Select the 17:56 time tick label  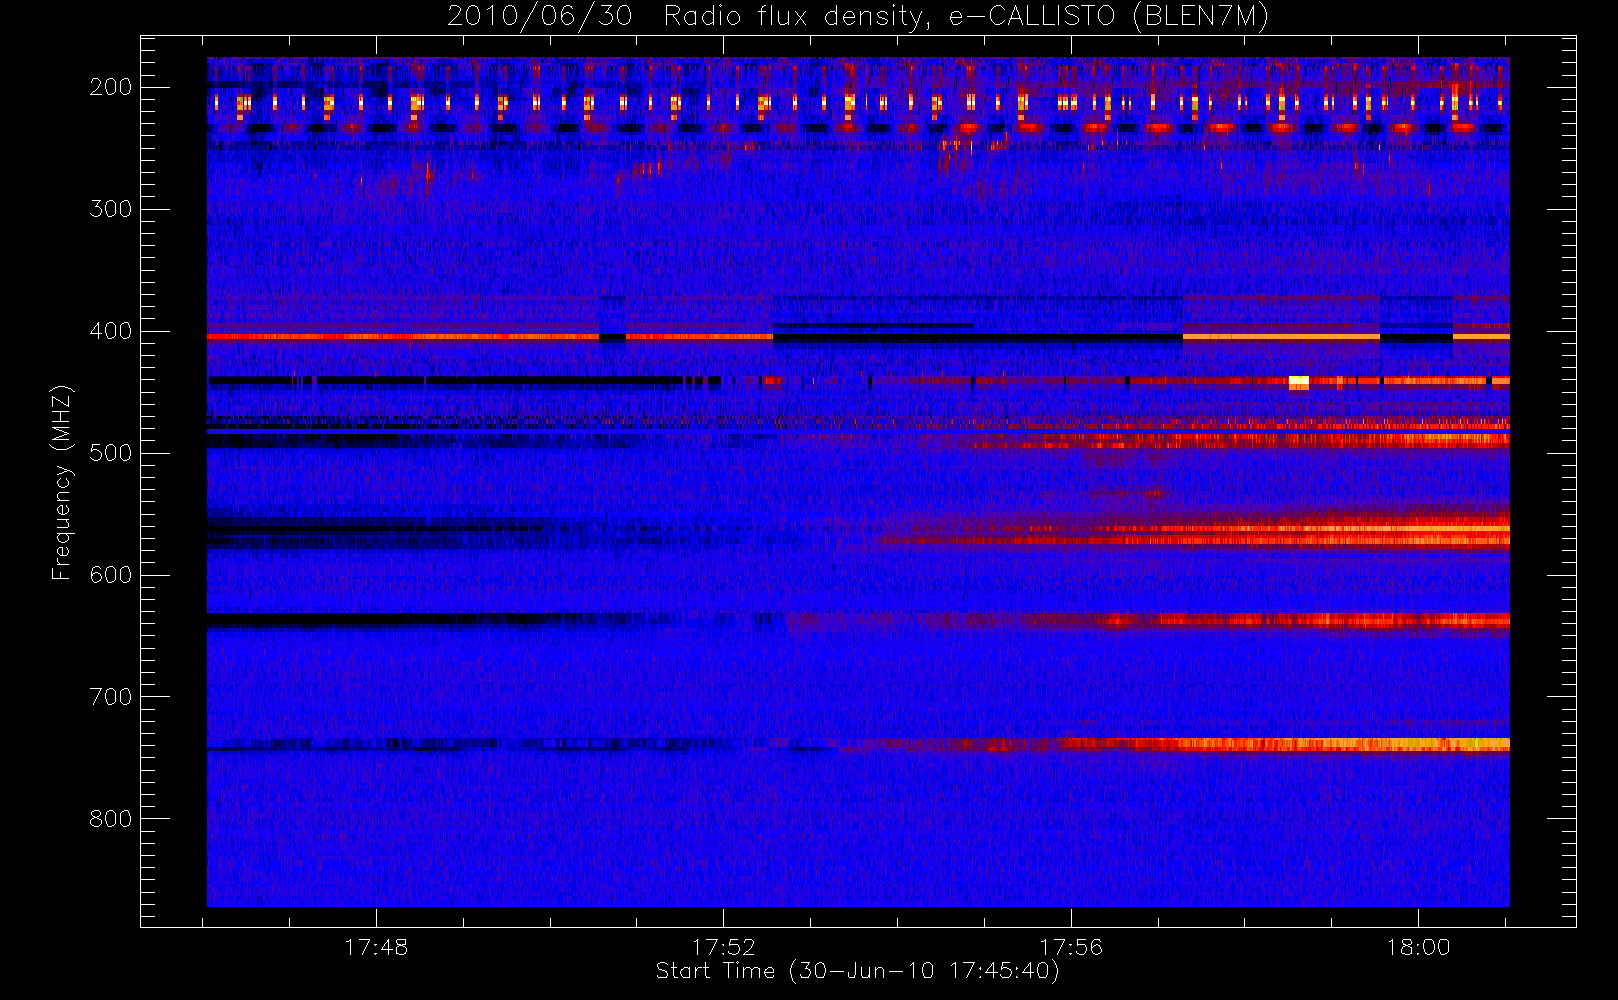point(1071,947)
